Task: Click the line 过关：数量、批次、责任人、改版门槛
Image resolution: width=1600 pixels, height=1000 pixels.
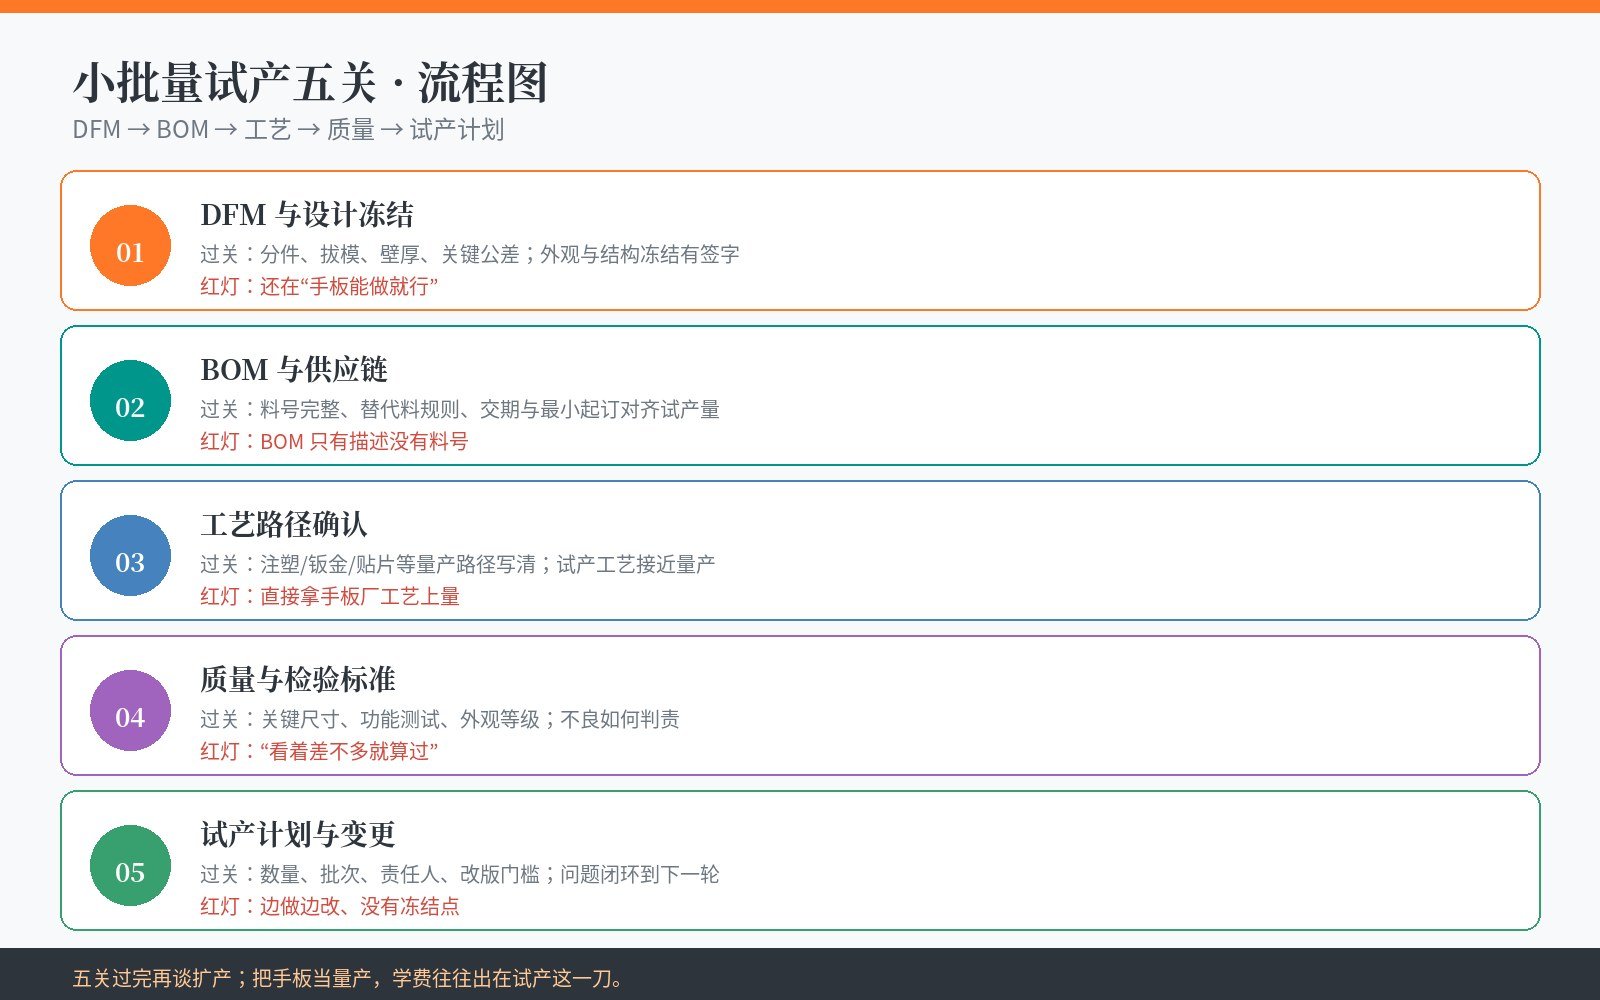Action: [370, 874]
